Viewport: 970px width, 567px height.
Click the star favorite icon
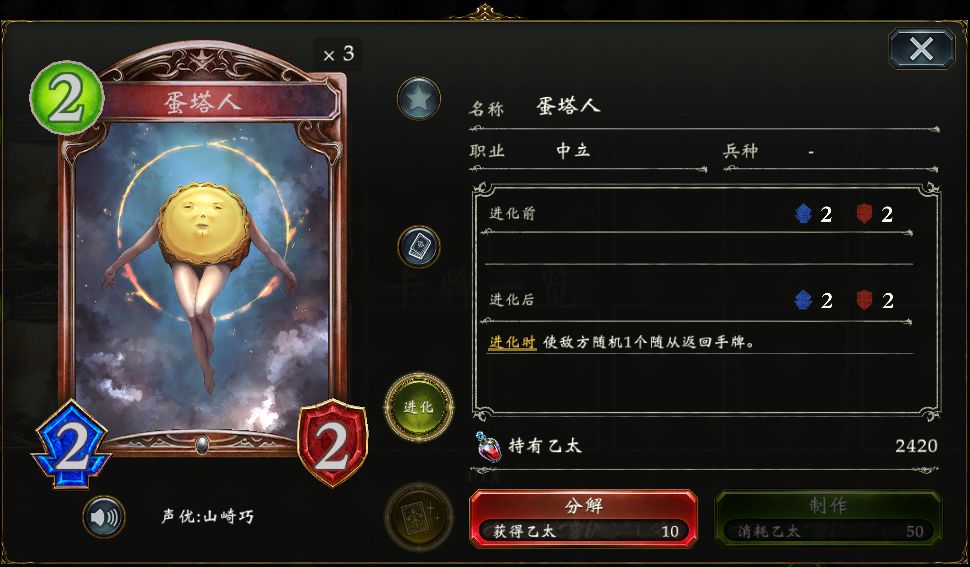pyautogui.click(x=419, y=98)
